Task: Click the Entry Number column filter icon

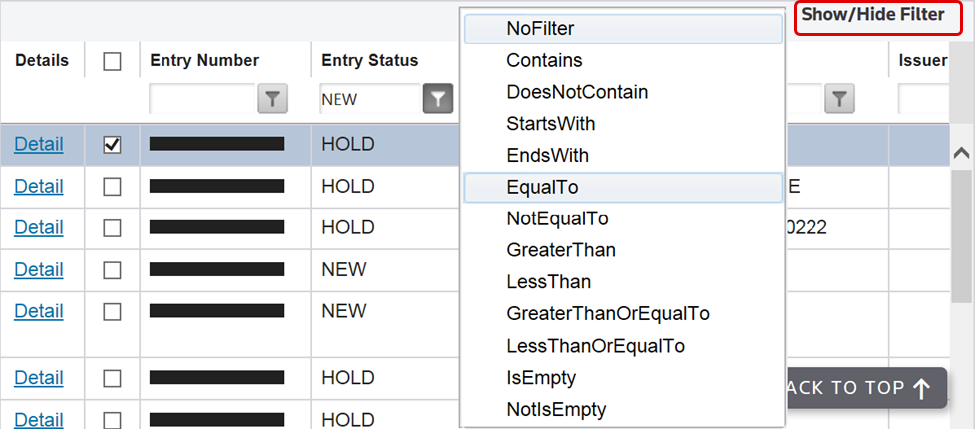Action: click(x=273, y=98)
